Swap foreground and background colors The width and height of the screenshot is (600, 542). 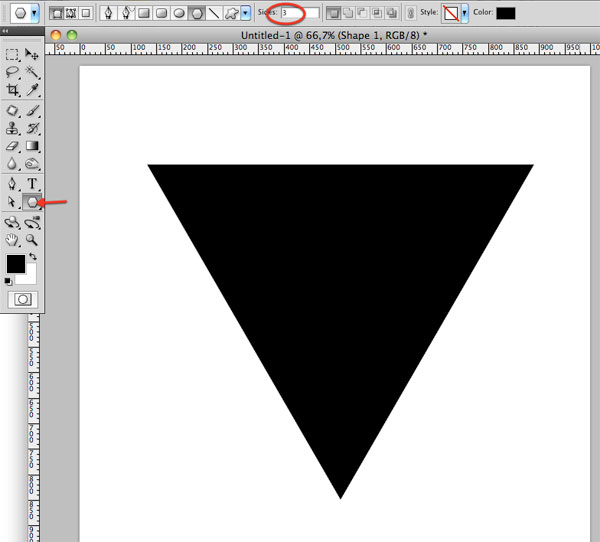[x=33, y=256]
